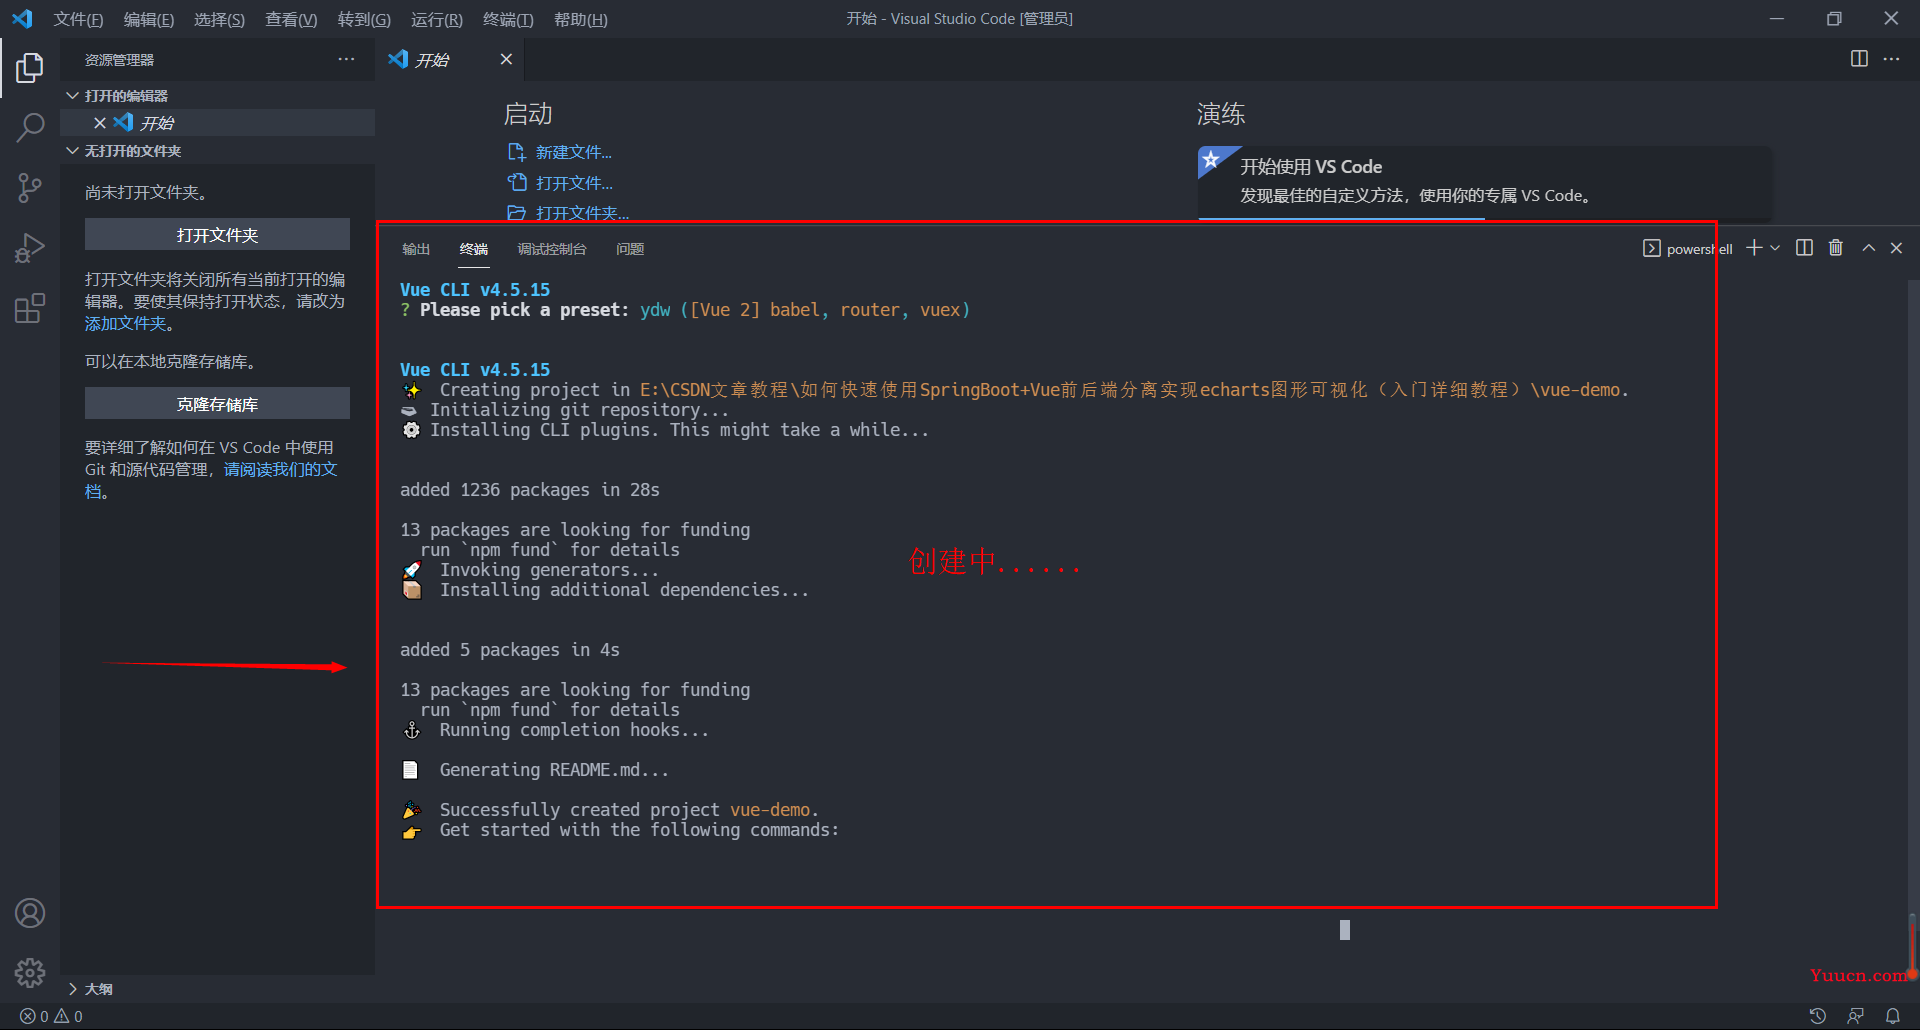Close the terminal panel

(1896, 247)
